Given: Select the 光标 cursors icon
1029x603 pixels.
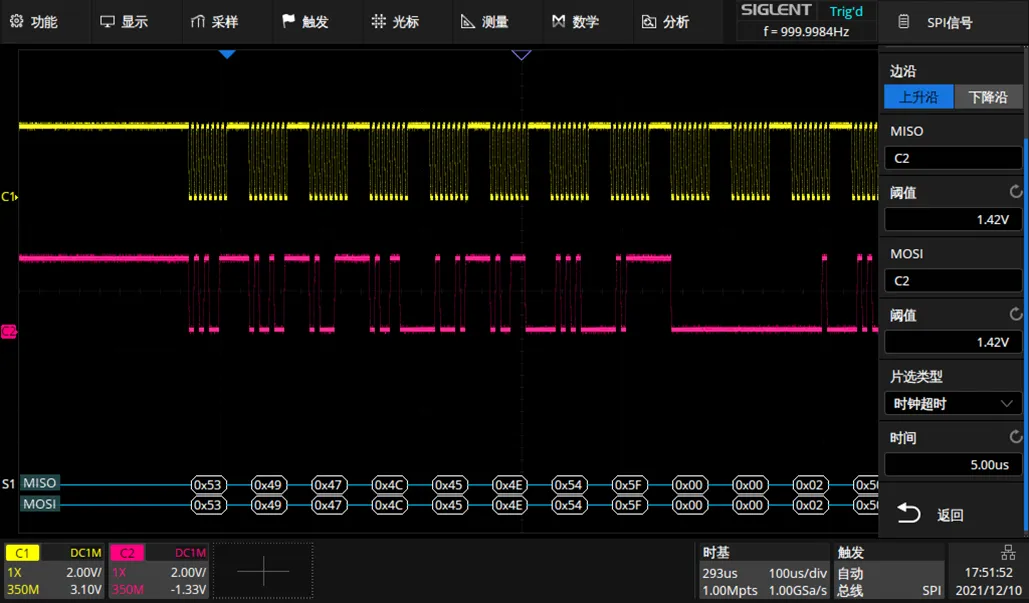Looking at the screenshot, I should click(x=378, y=22).
